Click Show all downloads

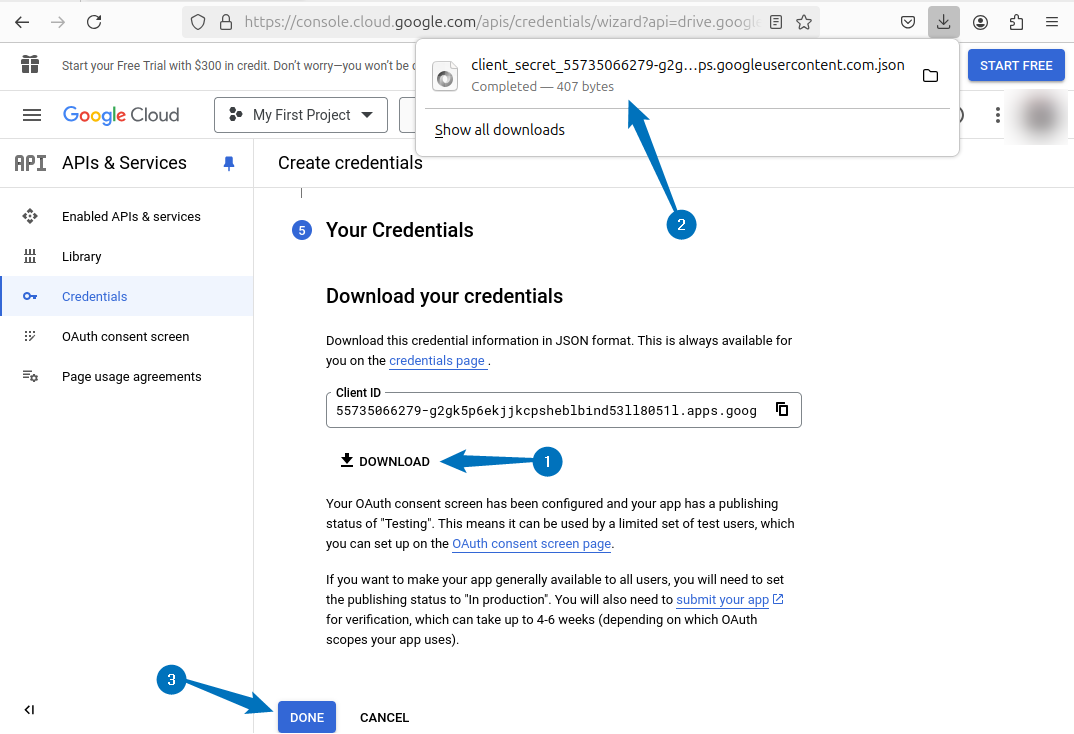(x=499, y=129)
